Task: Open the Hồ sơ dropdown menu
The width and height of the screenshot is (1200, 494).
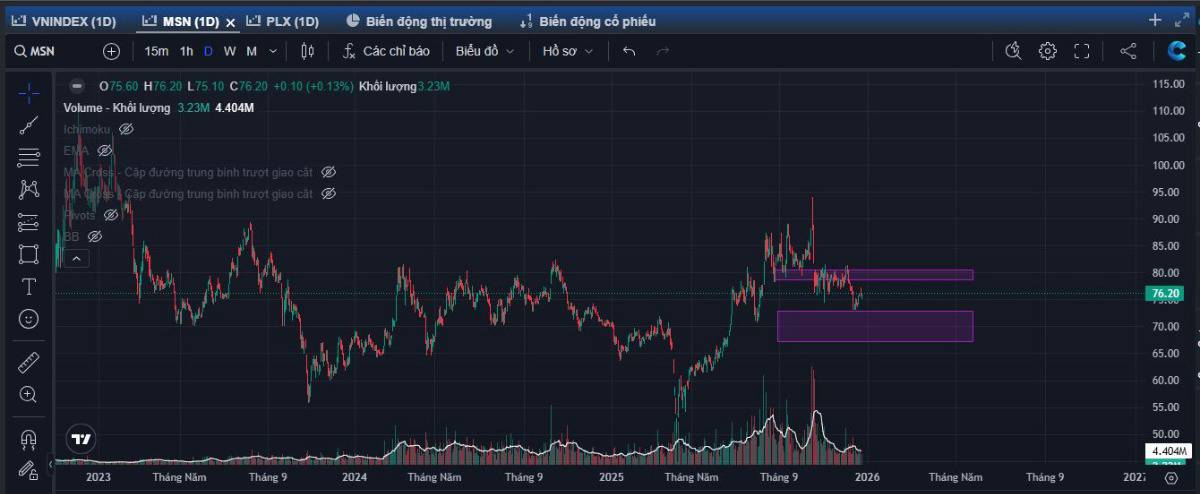Action: click(x=567, y=51)
